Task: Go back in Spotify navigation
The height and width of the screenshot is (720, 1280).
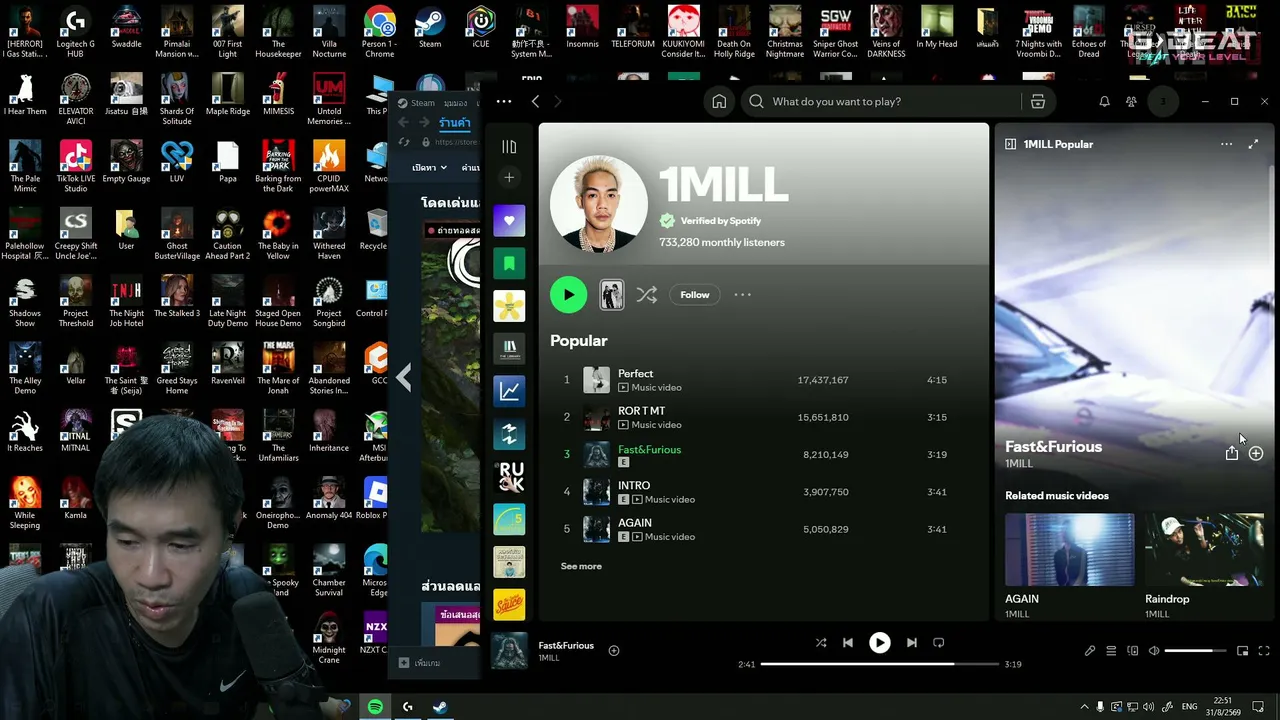Action: pos(535,102)
